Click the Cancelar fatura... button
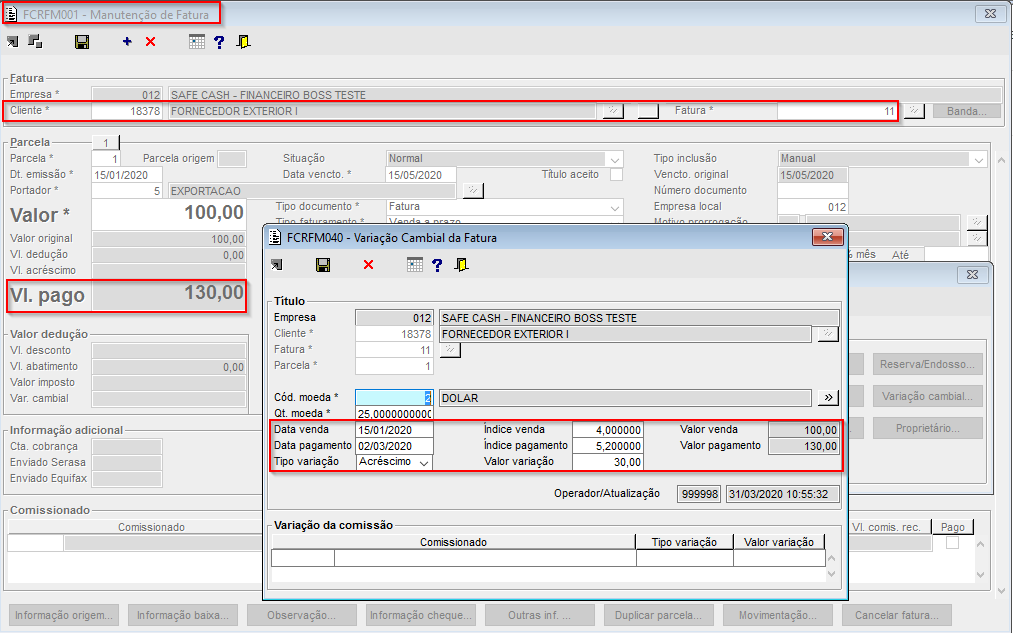The width and height of the screenshot is (1013, 633). pyautogui.click(x=896, y=615)
